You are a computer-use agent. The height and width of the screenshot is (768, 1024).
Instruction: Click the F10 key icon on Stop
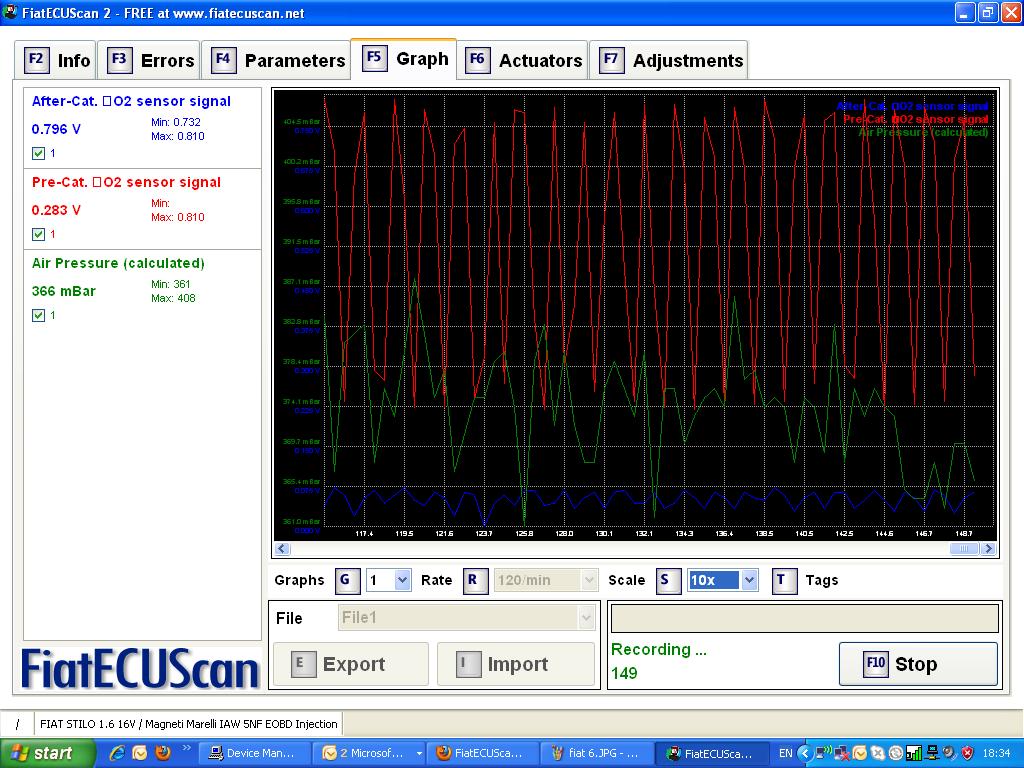pos(876,664)
